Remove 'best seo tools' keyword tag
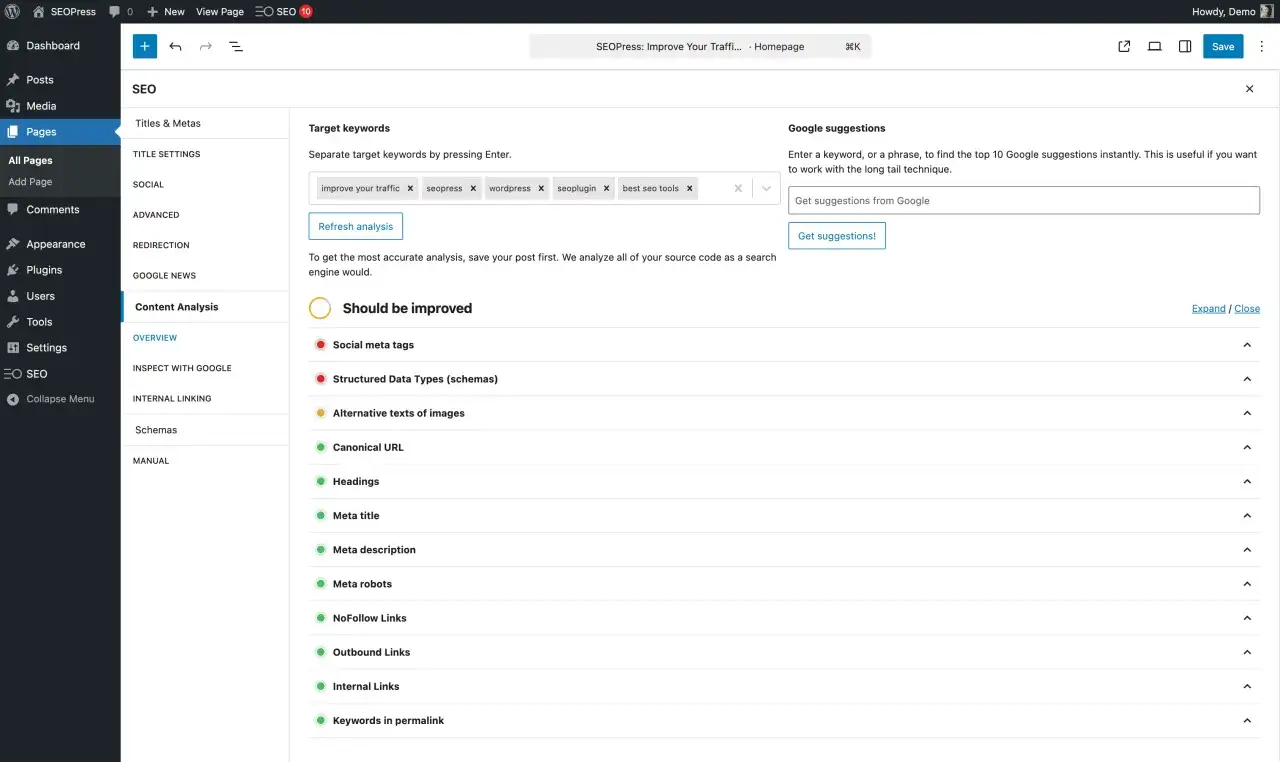The image size is (1280, 762). (689, 188)
